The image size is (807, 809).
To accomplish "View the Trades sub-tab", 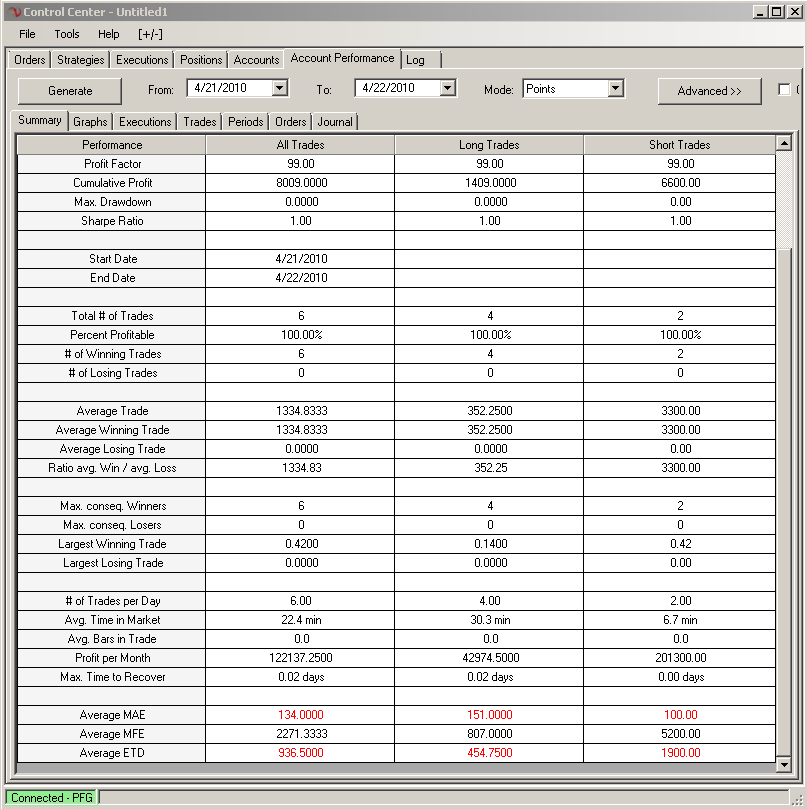I will click(x=200, y=122).
